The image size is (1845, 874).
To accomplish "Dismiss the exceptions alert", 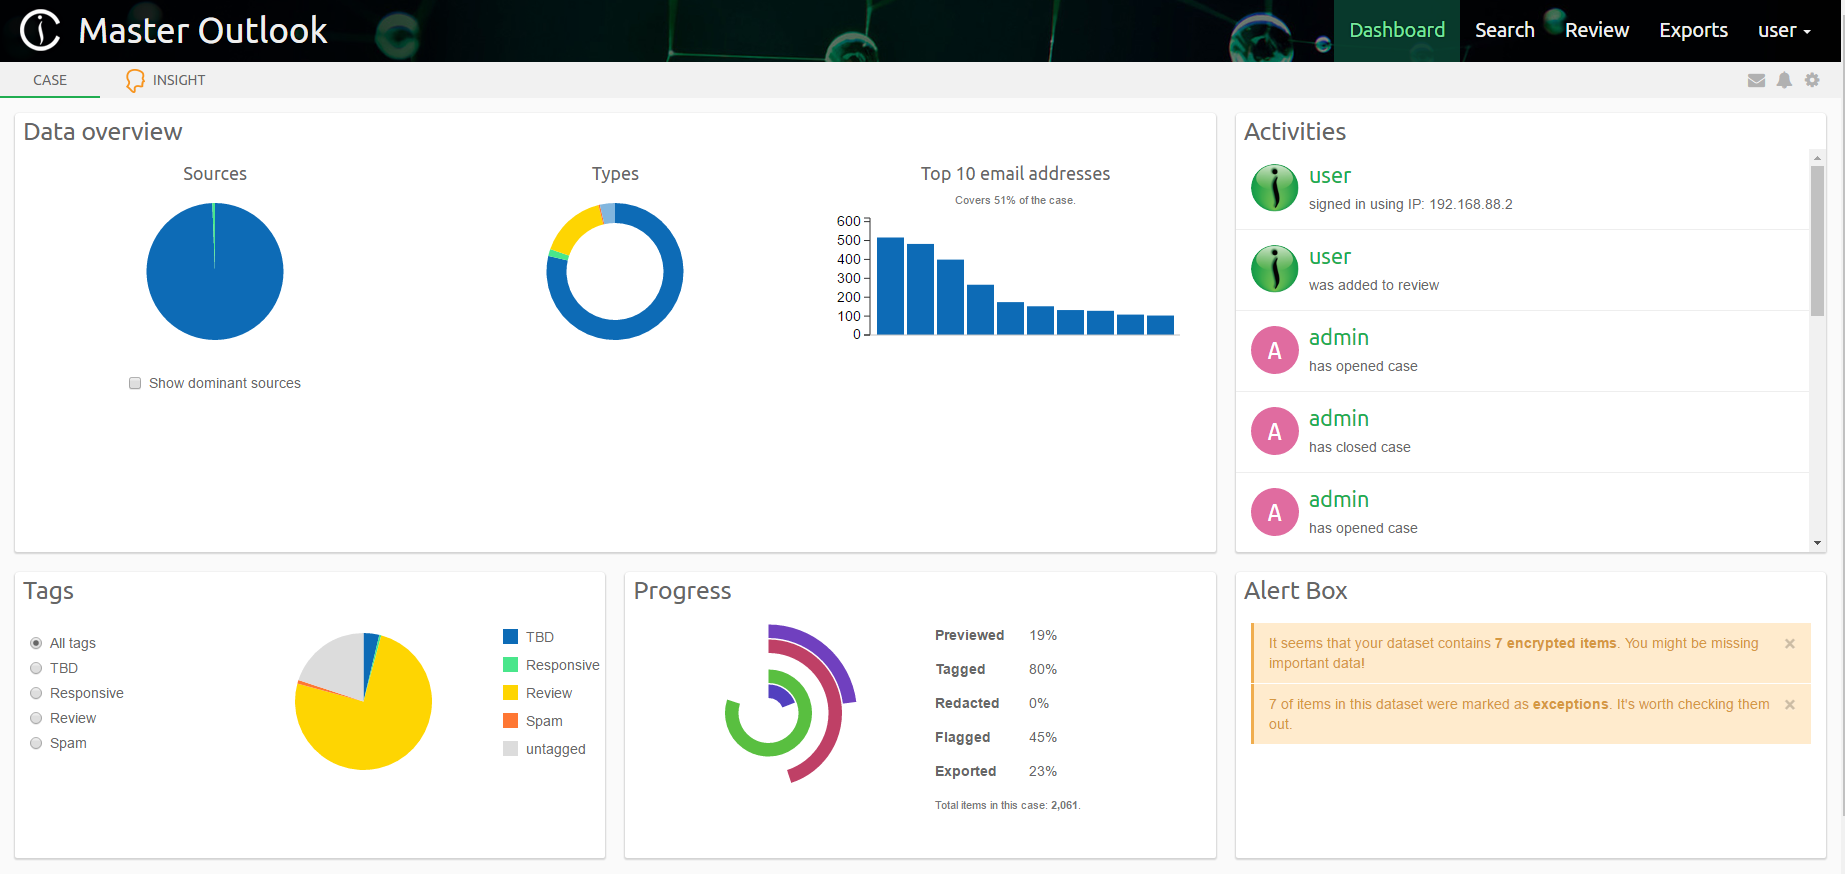I will click(x=1790, y=705).
